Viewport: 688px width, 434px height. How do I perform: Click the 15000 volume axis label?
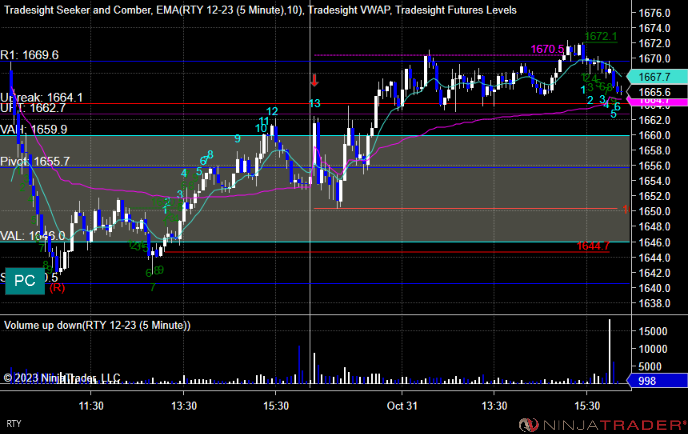tap(653, 331)
